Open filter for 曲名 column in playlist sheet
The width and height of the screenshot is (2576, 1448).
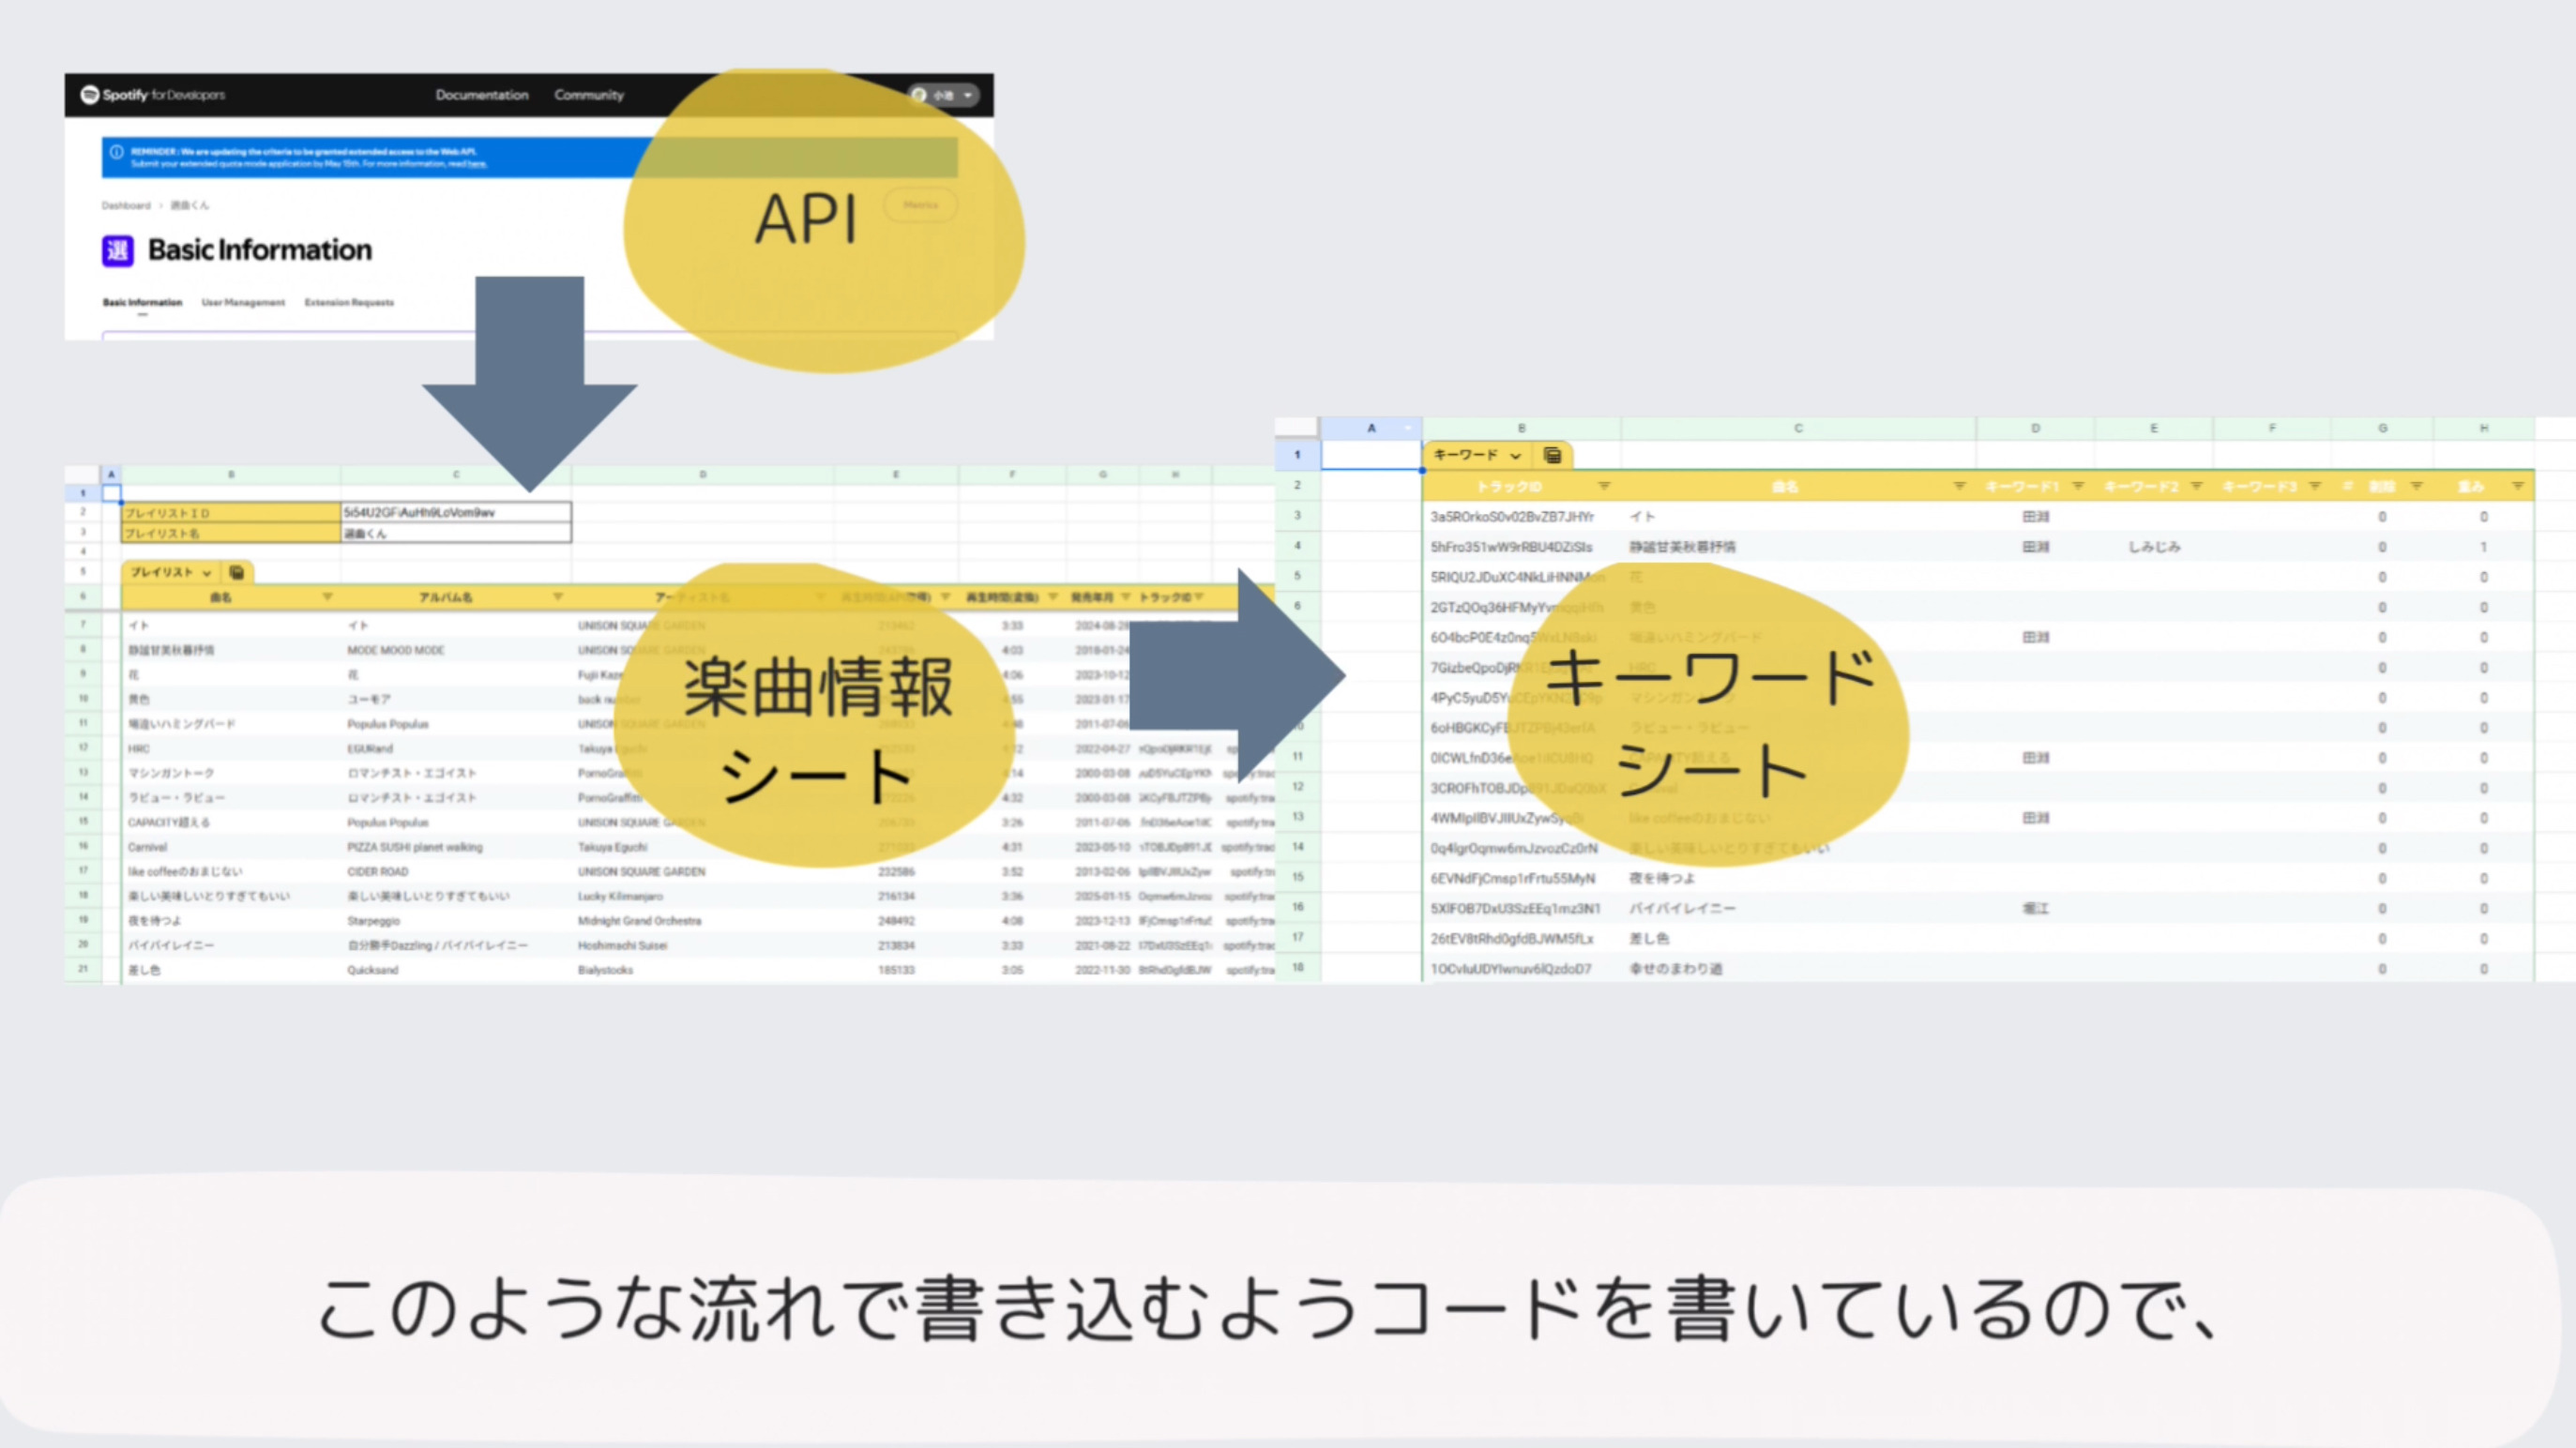(327, 597)
